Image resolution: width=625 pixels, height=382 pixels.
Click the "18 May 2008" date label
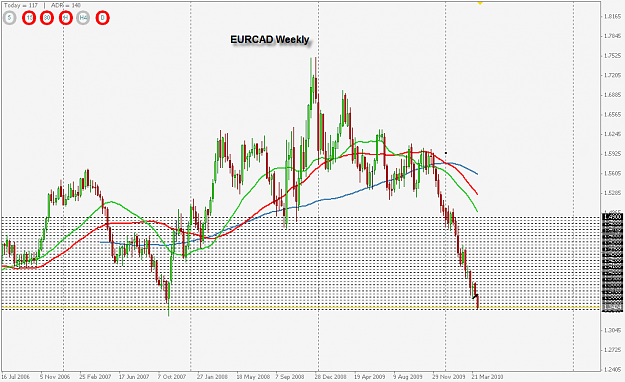pyautogui.click(x=253, y=376)
